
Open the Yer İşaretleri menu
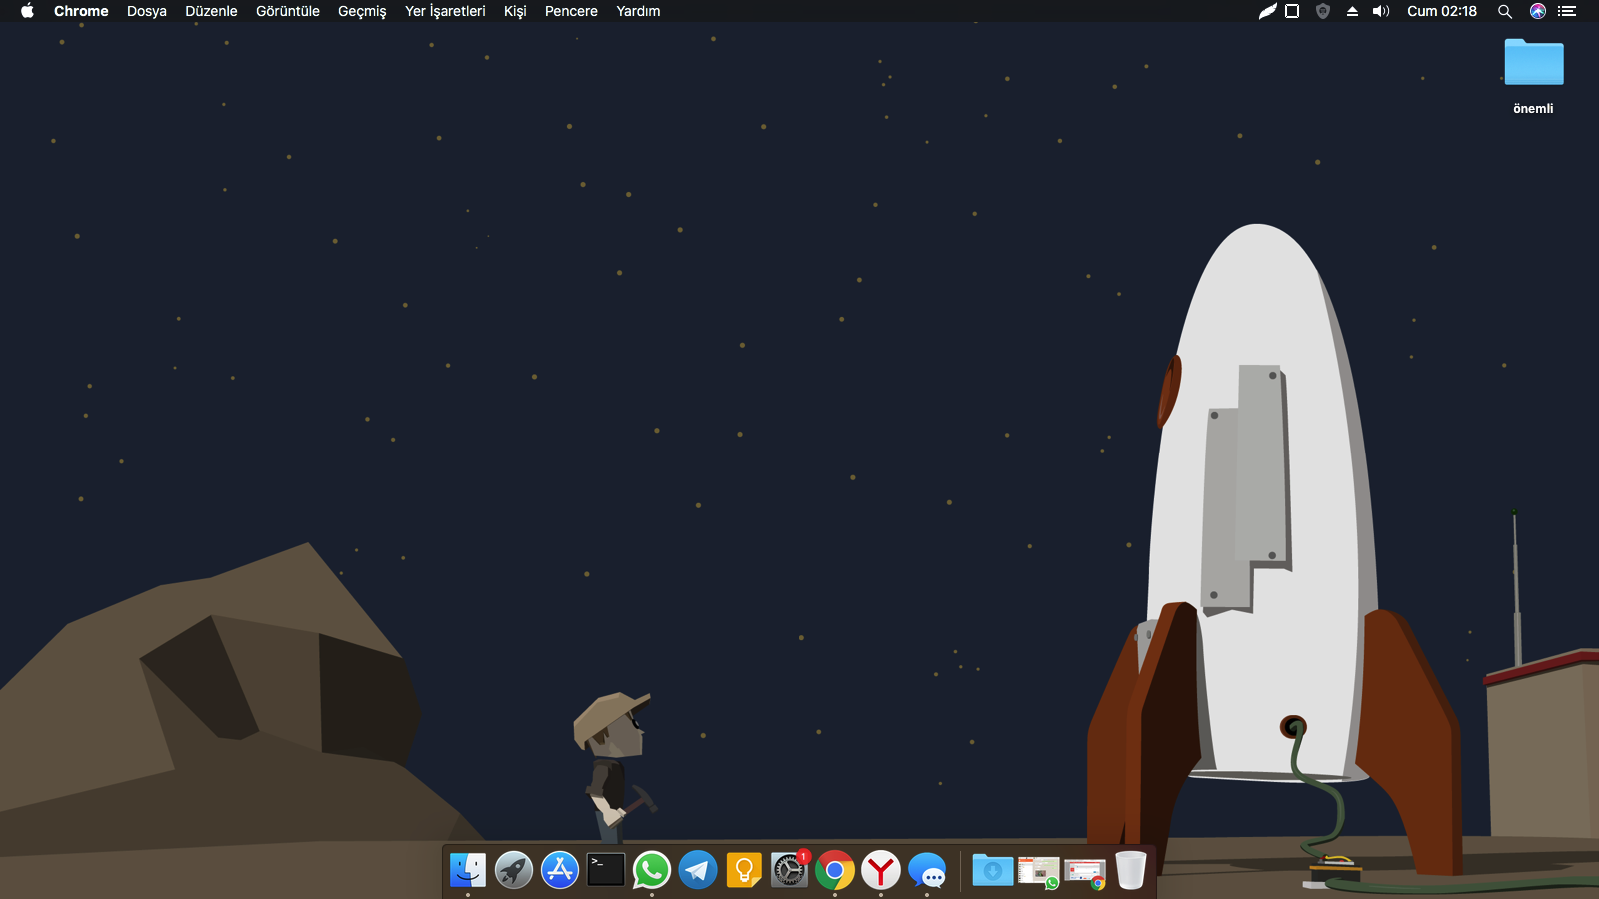(x=445, y=11)
